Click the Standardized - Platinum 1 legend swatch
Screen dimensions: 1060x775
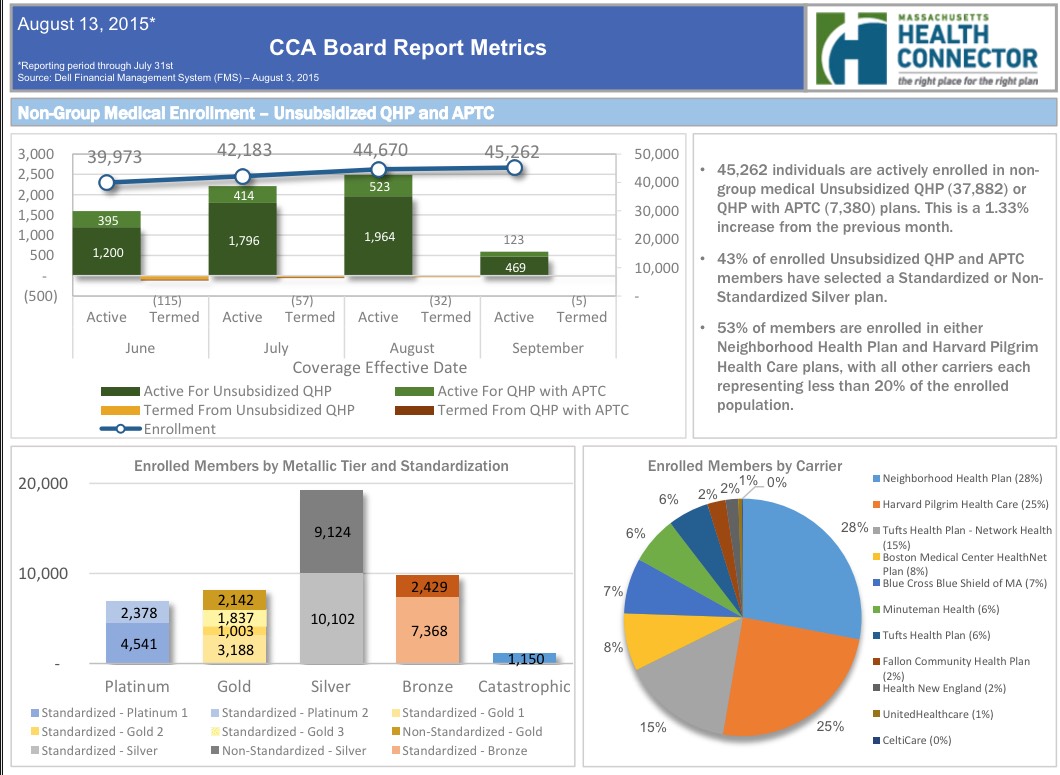37,713
